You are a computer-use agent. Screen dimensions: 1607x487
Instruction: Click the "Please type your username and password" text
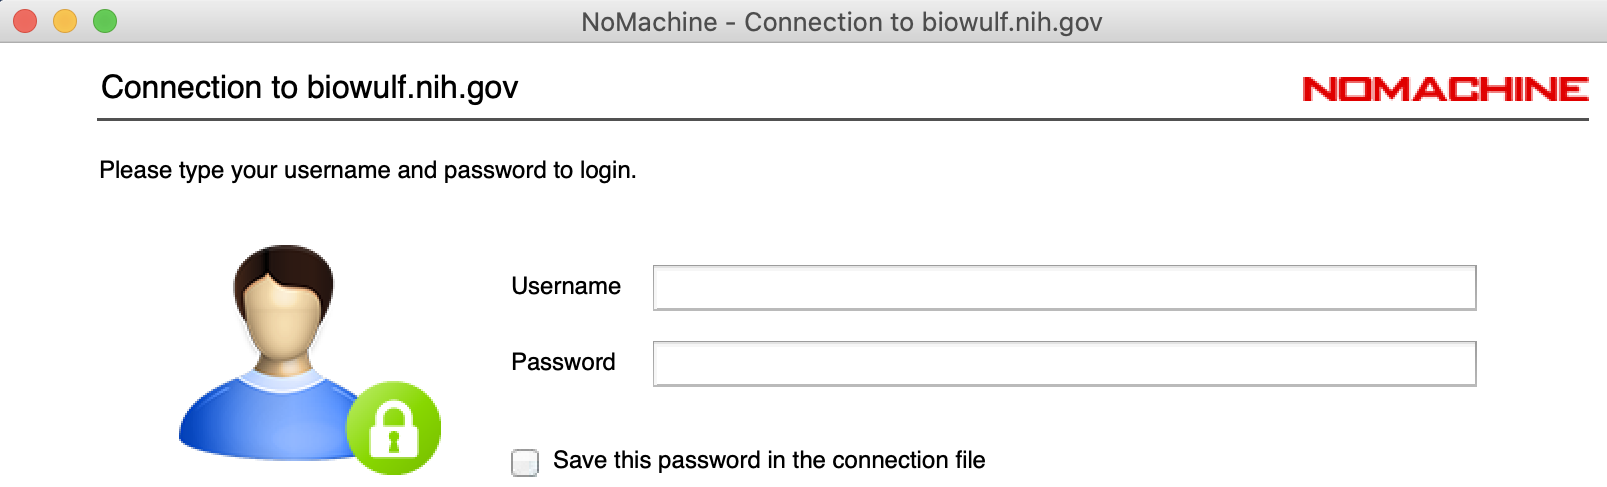pos(367,170)
